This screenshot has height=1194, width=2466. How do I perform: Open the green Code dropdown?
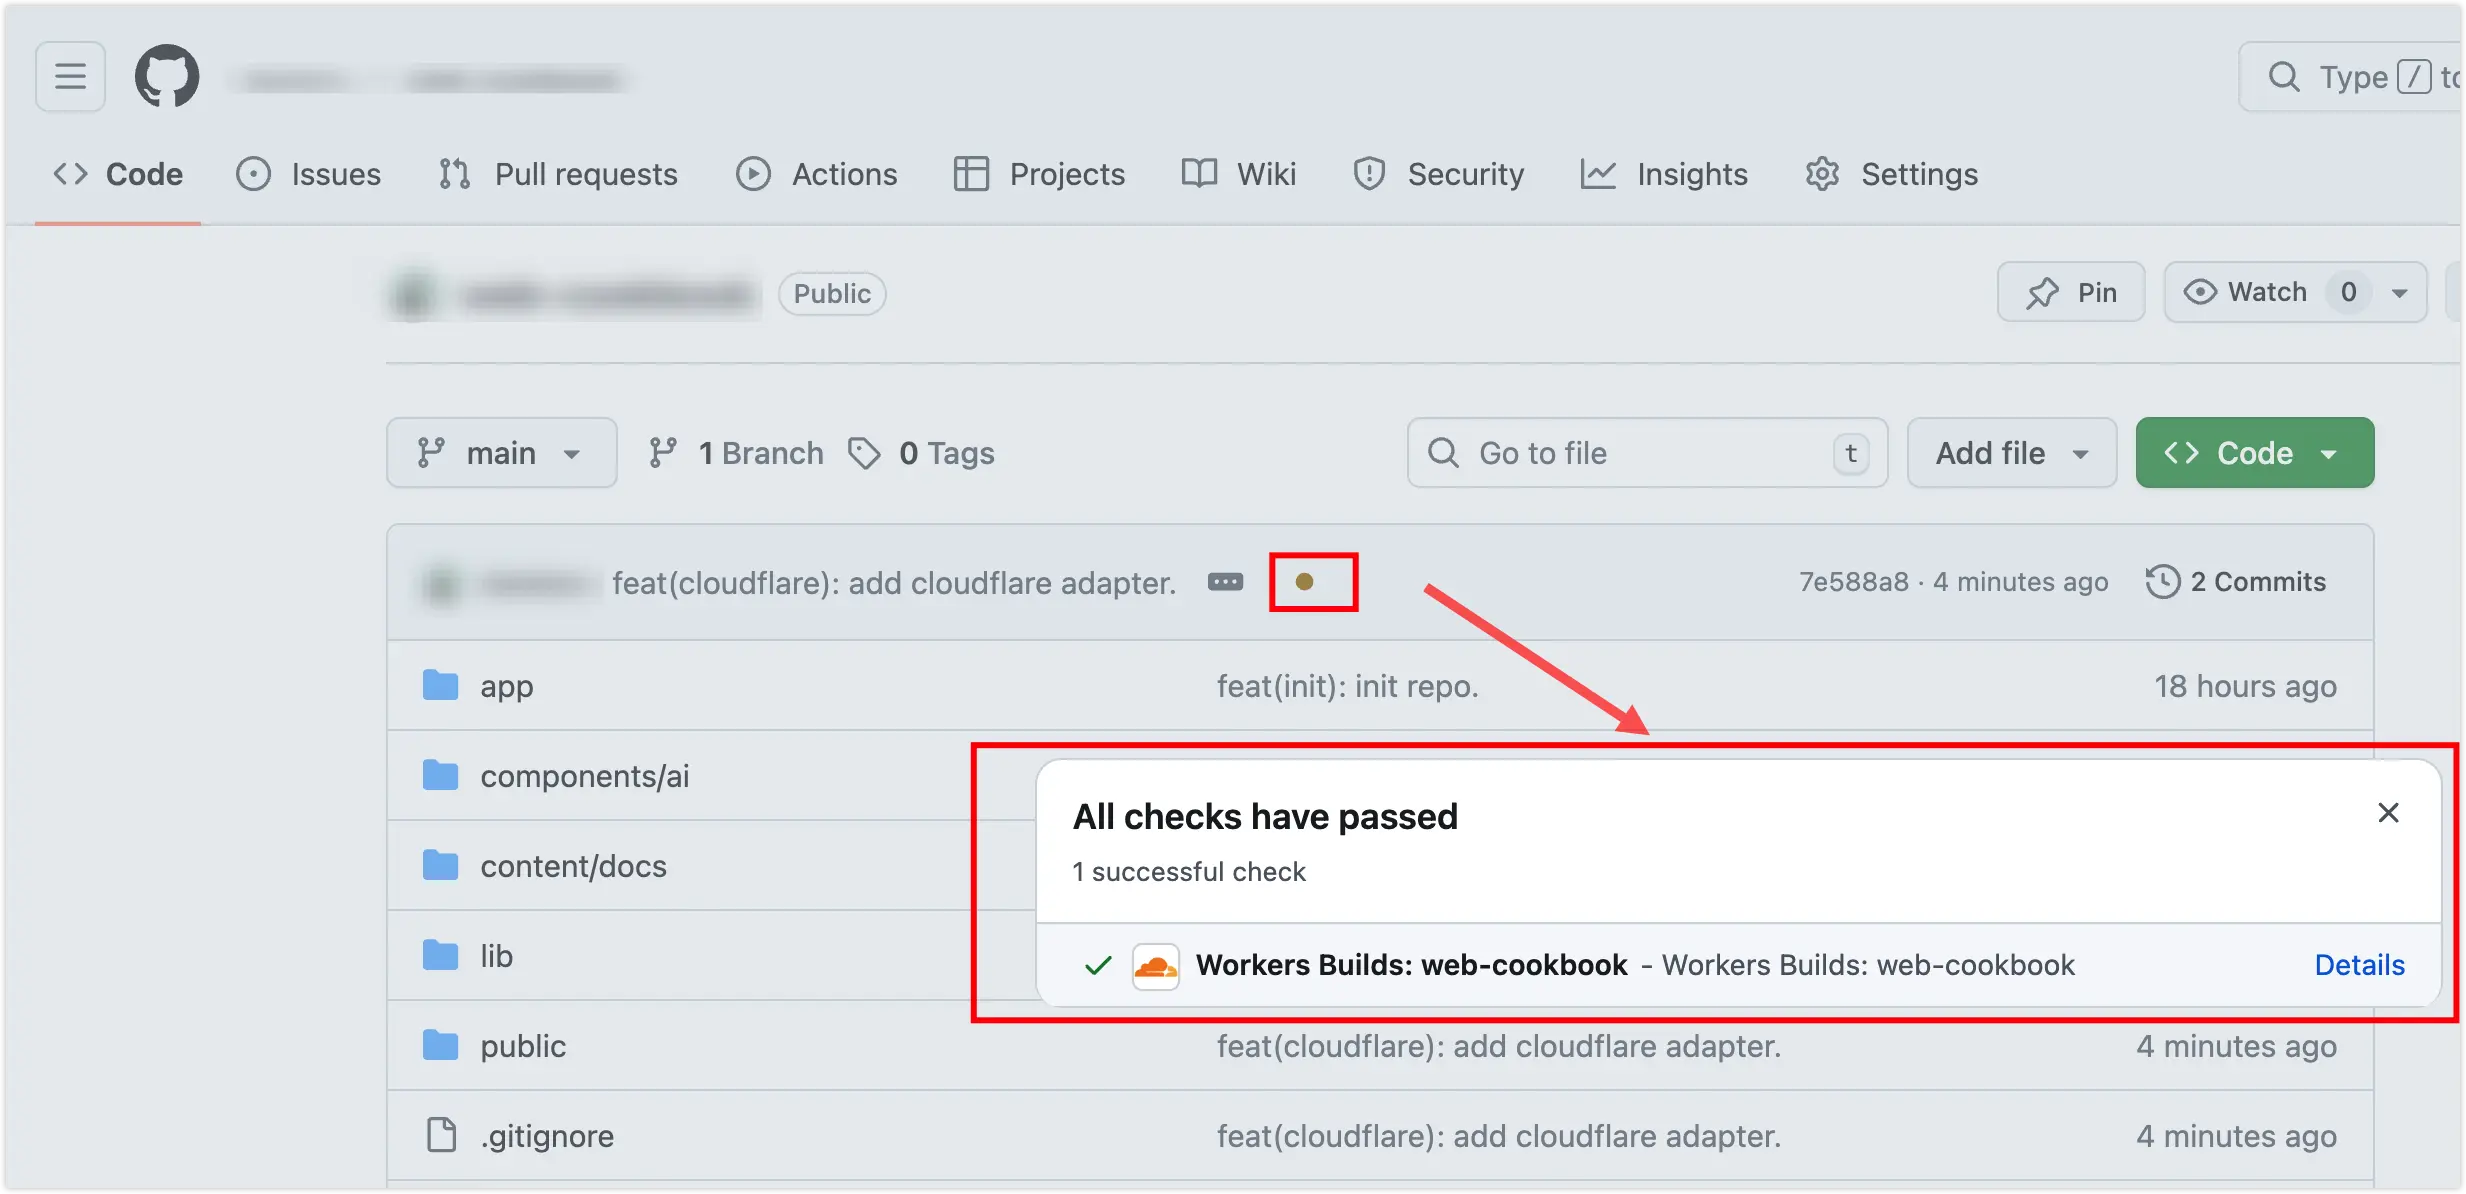tap(2254, 453)
